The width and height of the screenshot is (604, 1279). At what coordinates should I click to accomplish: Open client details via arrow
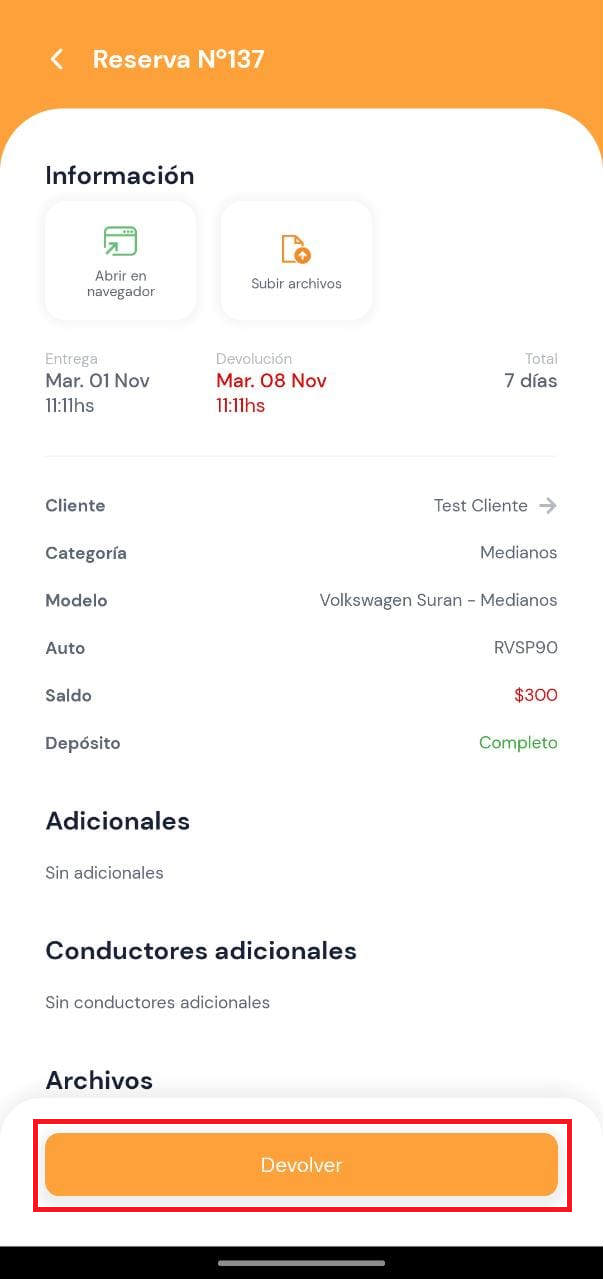tap(547, 506)
